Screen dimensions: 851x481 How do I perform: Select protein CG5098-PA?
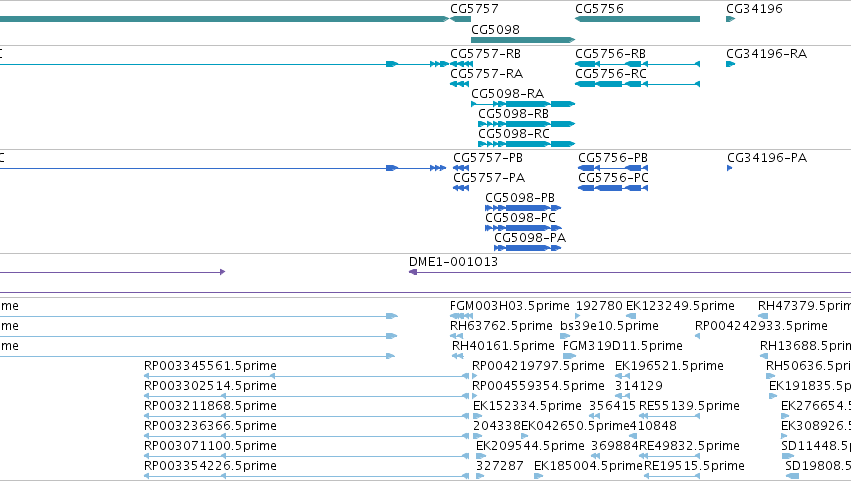[530, 238]
